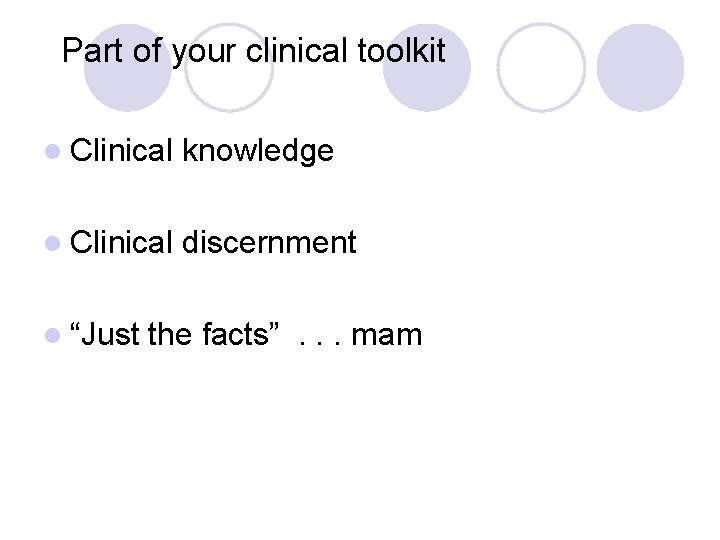Click the 'Just the facts' quoted text

tap(174, 333)
